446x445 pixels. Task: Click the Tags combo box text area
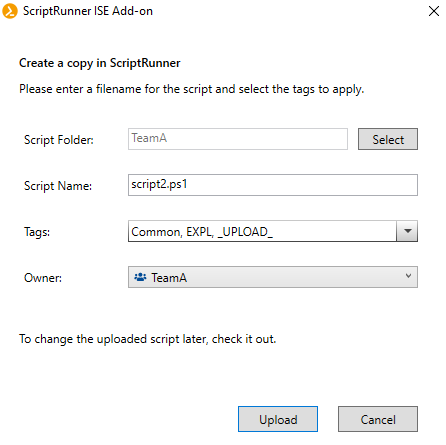click(262, 231)
